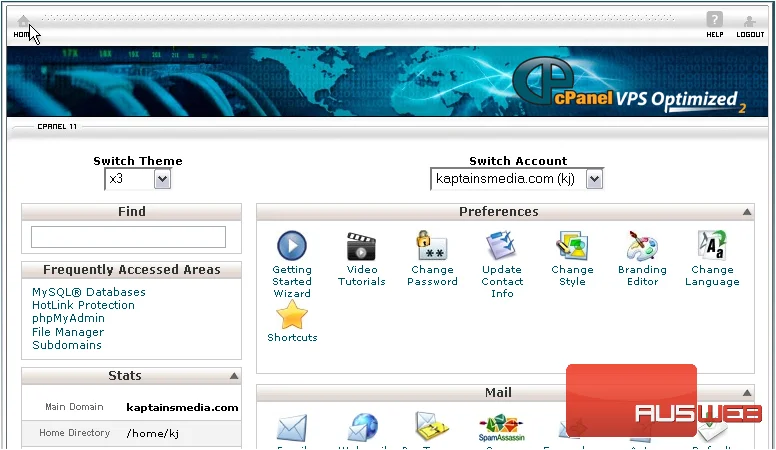Click the Video Tutorials text link

point(362,276)
